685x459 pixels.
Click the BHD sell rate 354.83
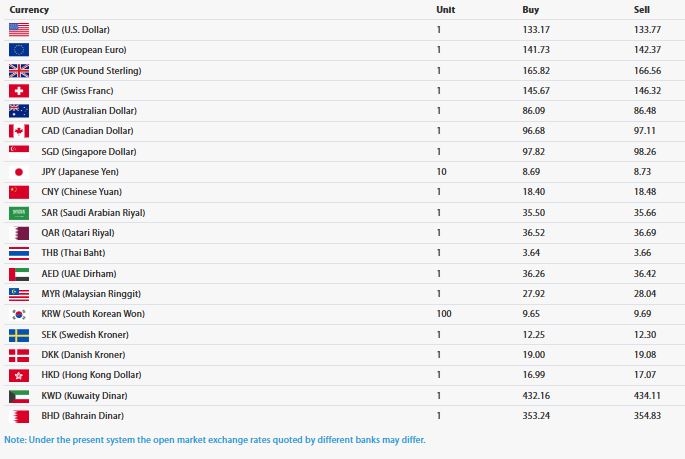[x=647, y=416]
